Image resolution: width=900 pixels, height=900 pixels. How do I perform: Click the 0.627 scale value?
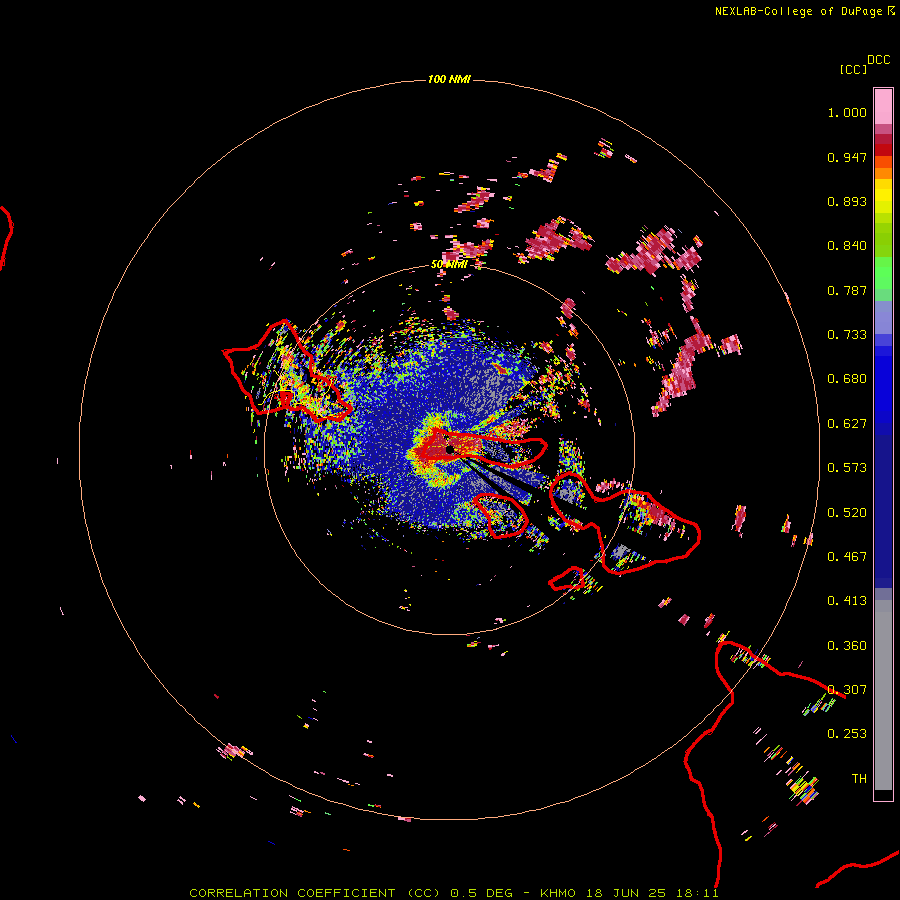tap(847, 424)
